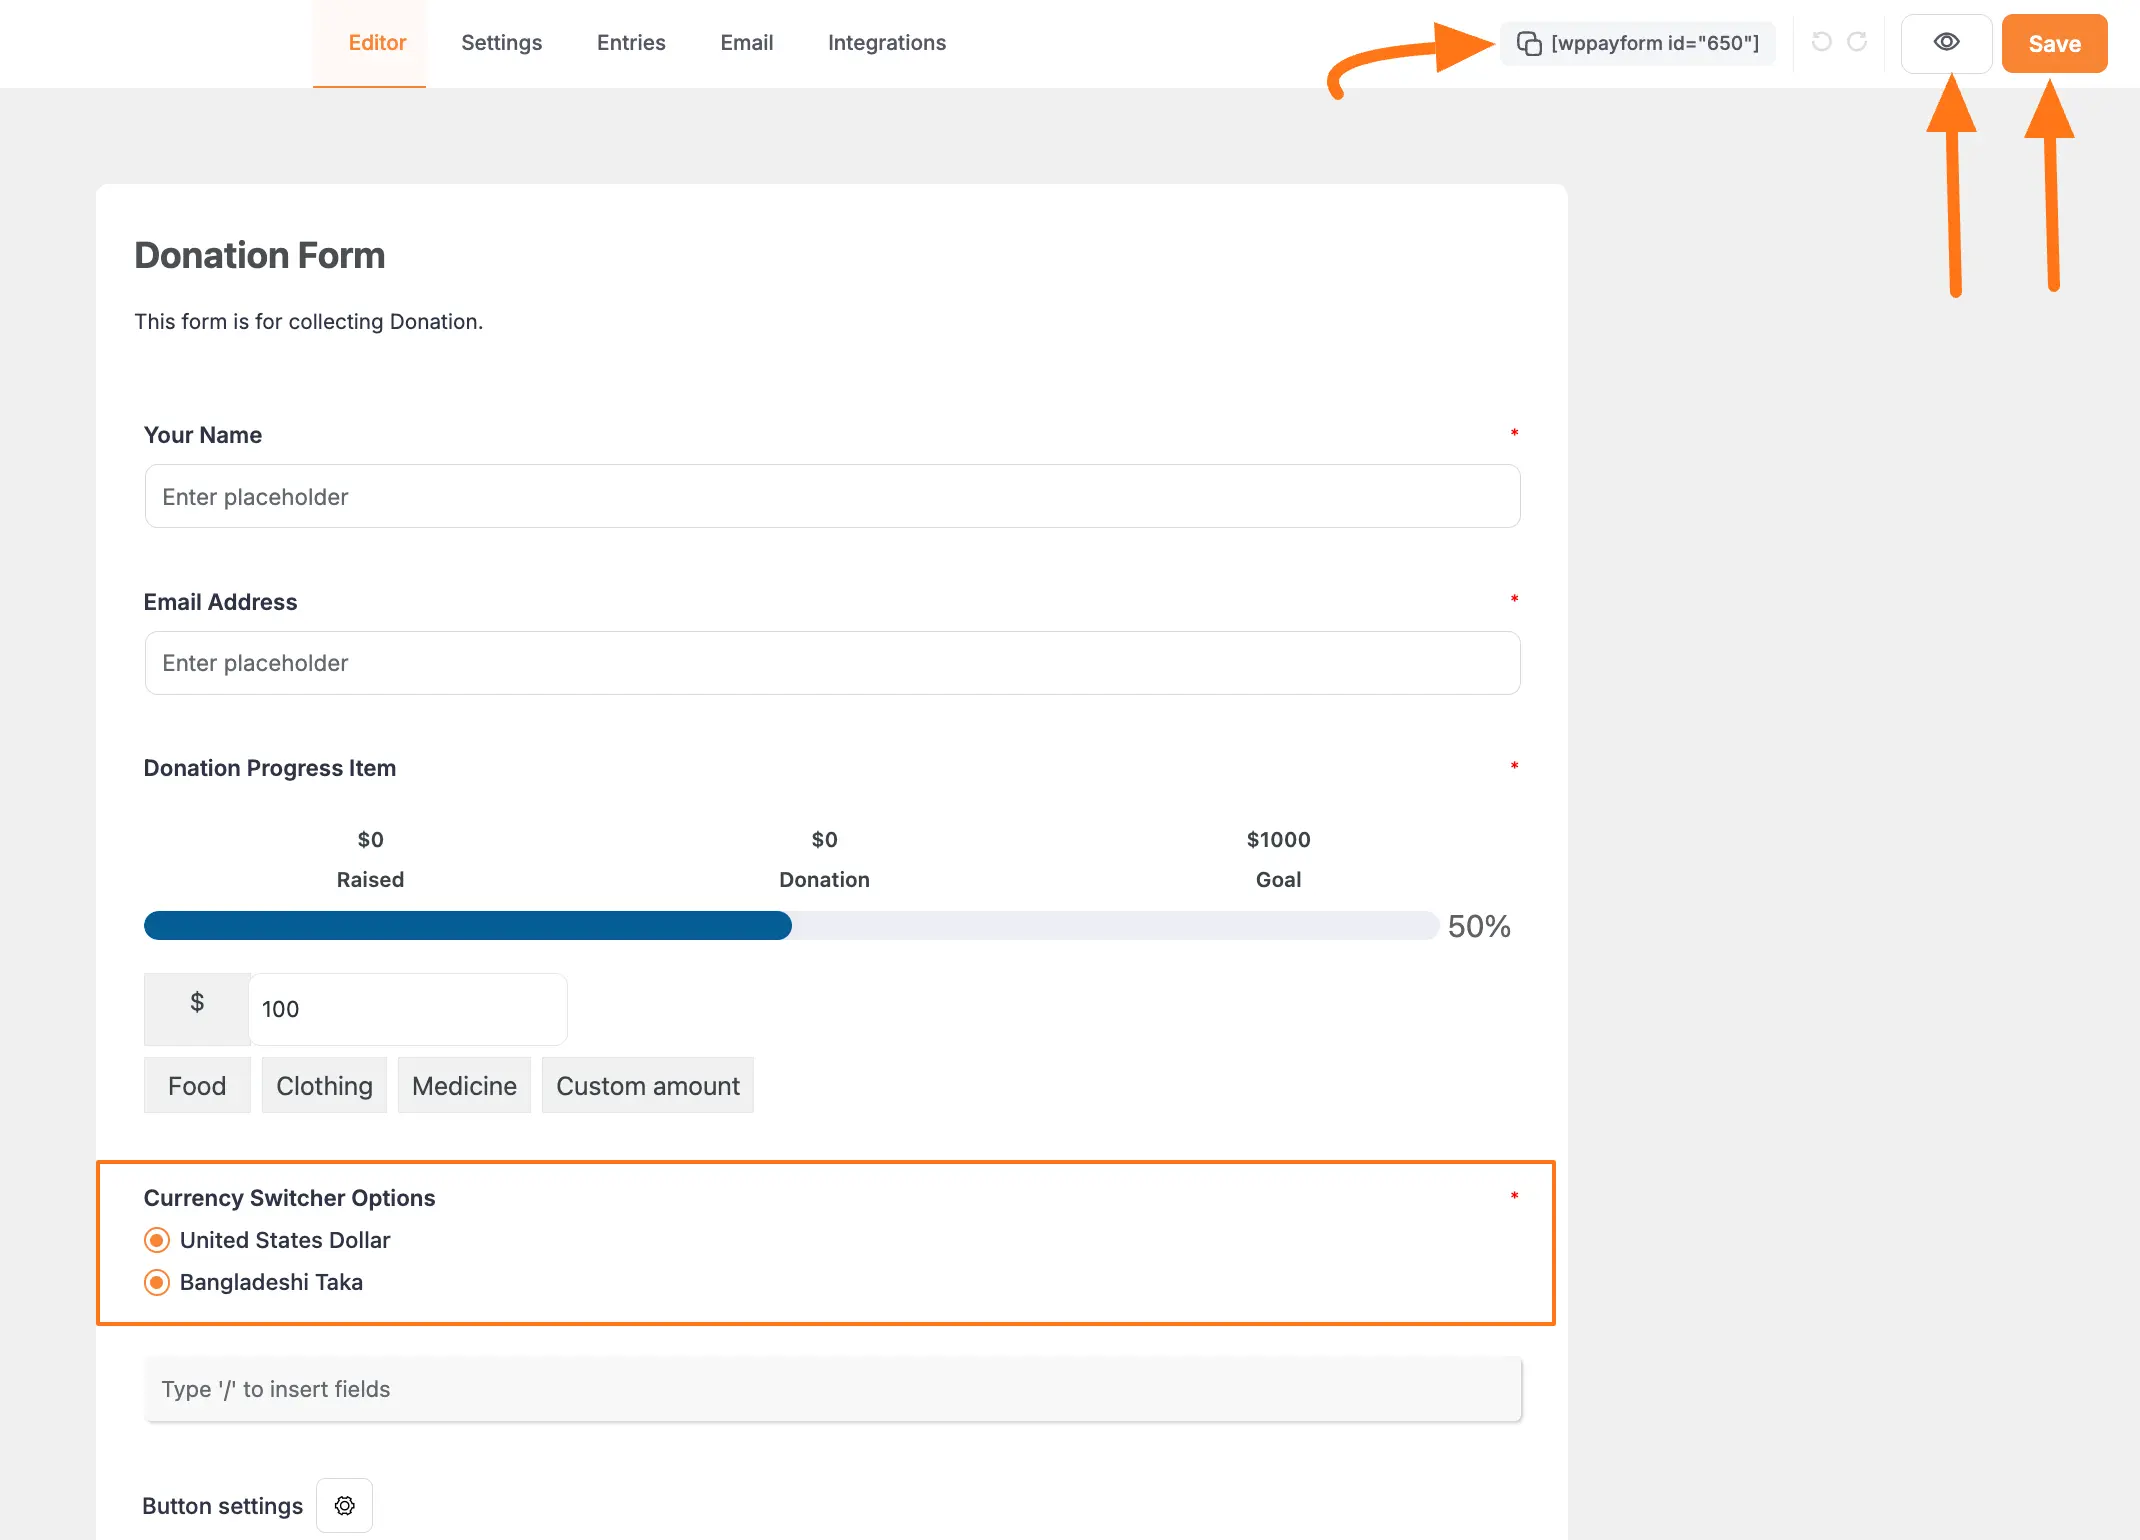The image size is (2140, 1540).
Task: Click the redo arrow icon
Action: coord(1857,42)
